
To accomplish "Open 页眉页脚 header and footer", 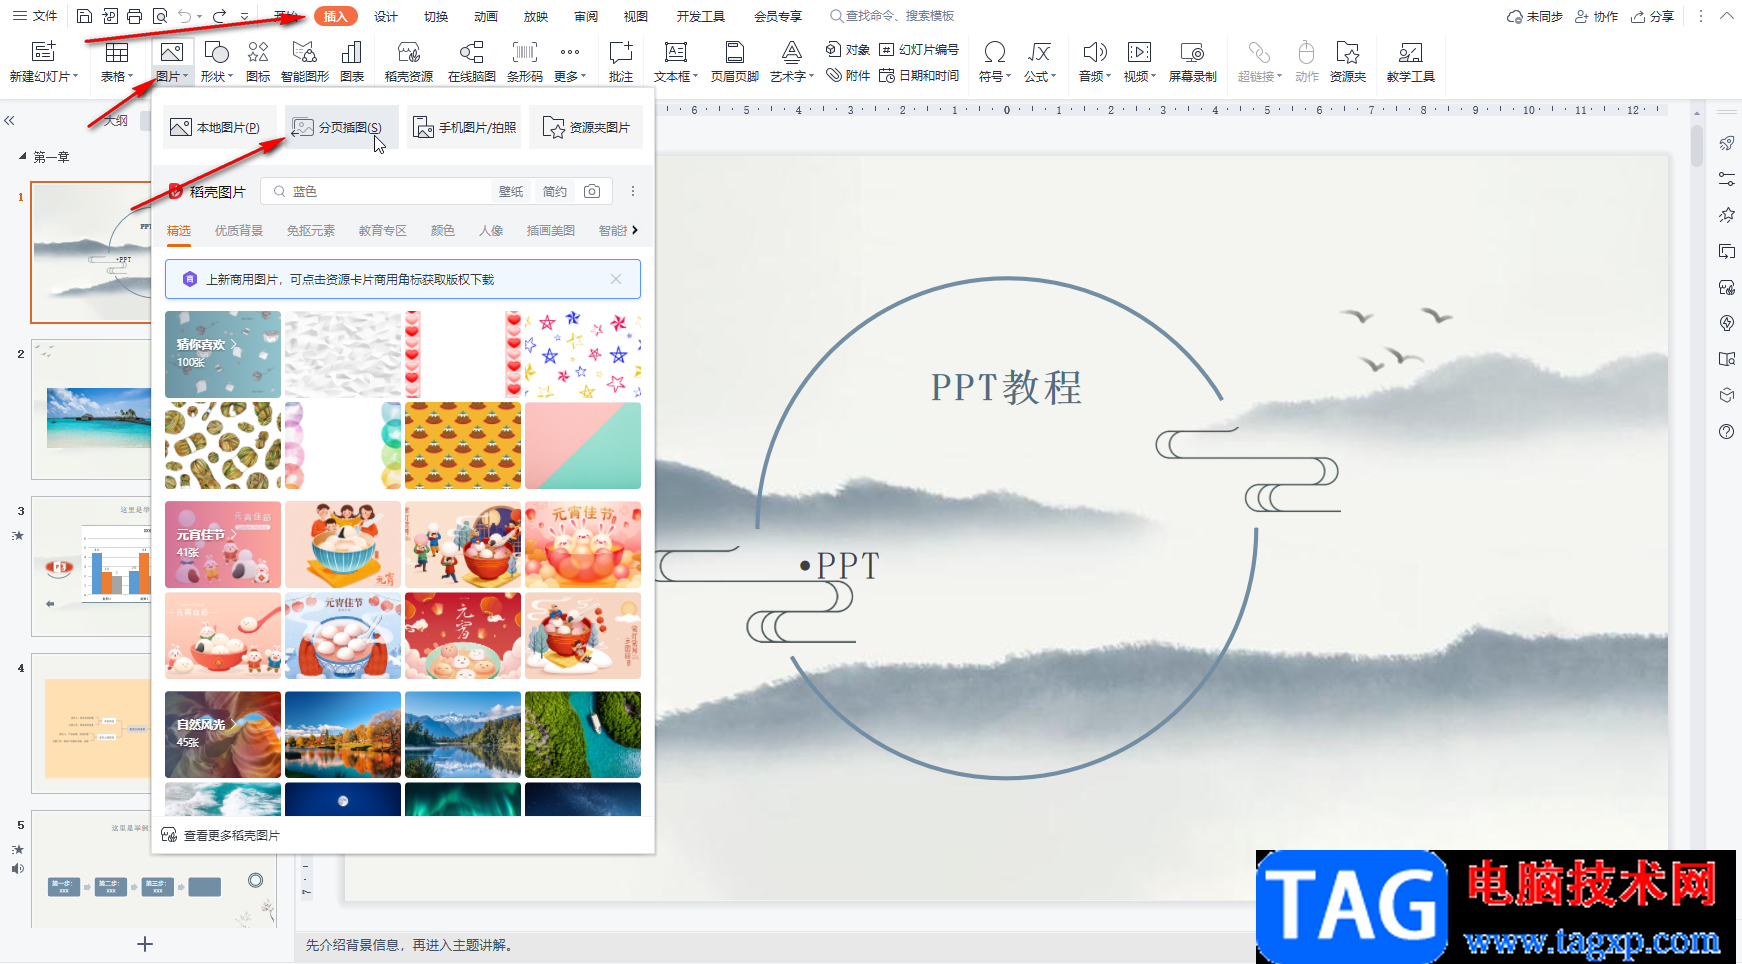I will [x=735, y=52].
